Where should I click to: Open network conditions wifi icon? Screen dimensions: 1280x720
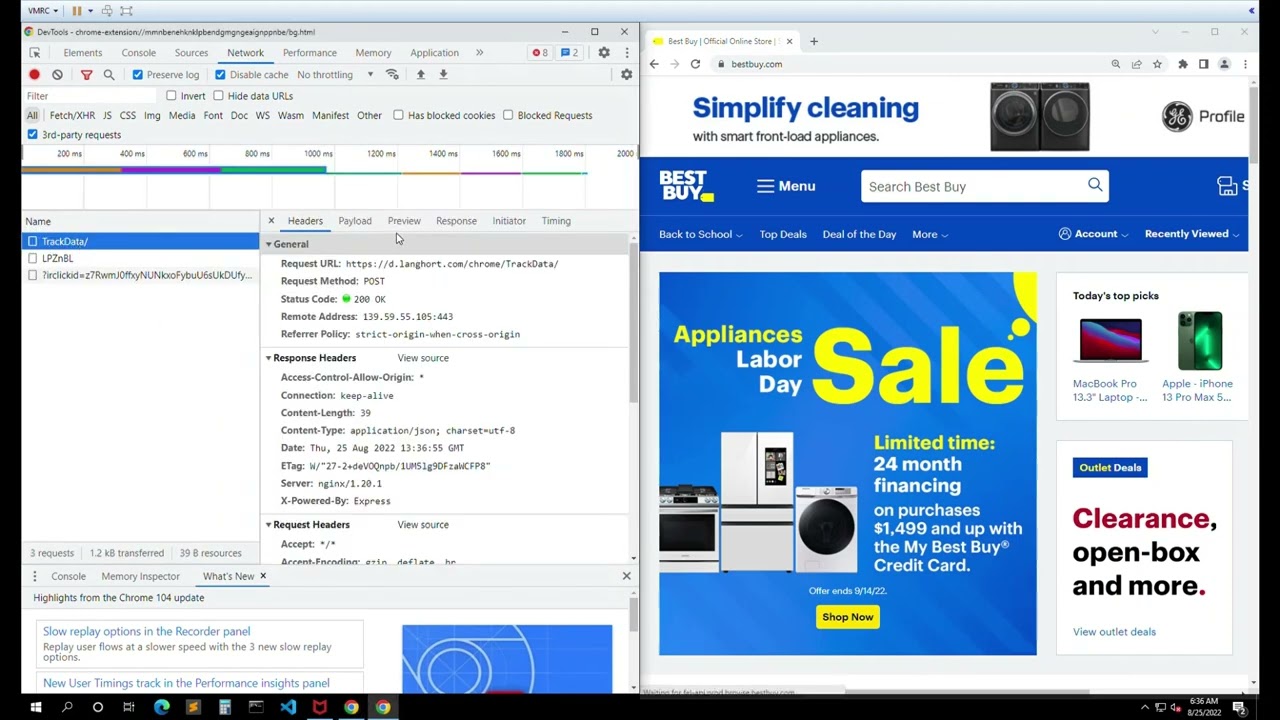coord(392,75)
